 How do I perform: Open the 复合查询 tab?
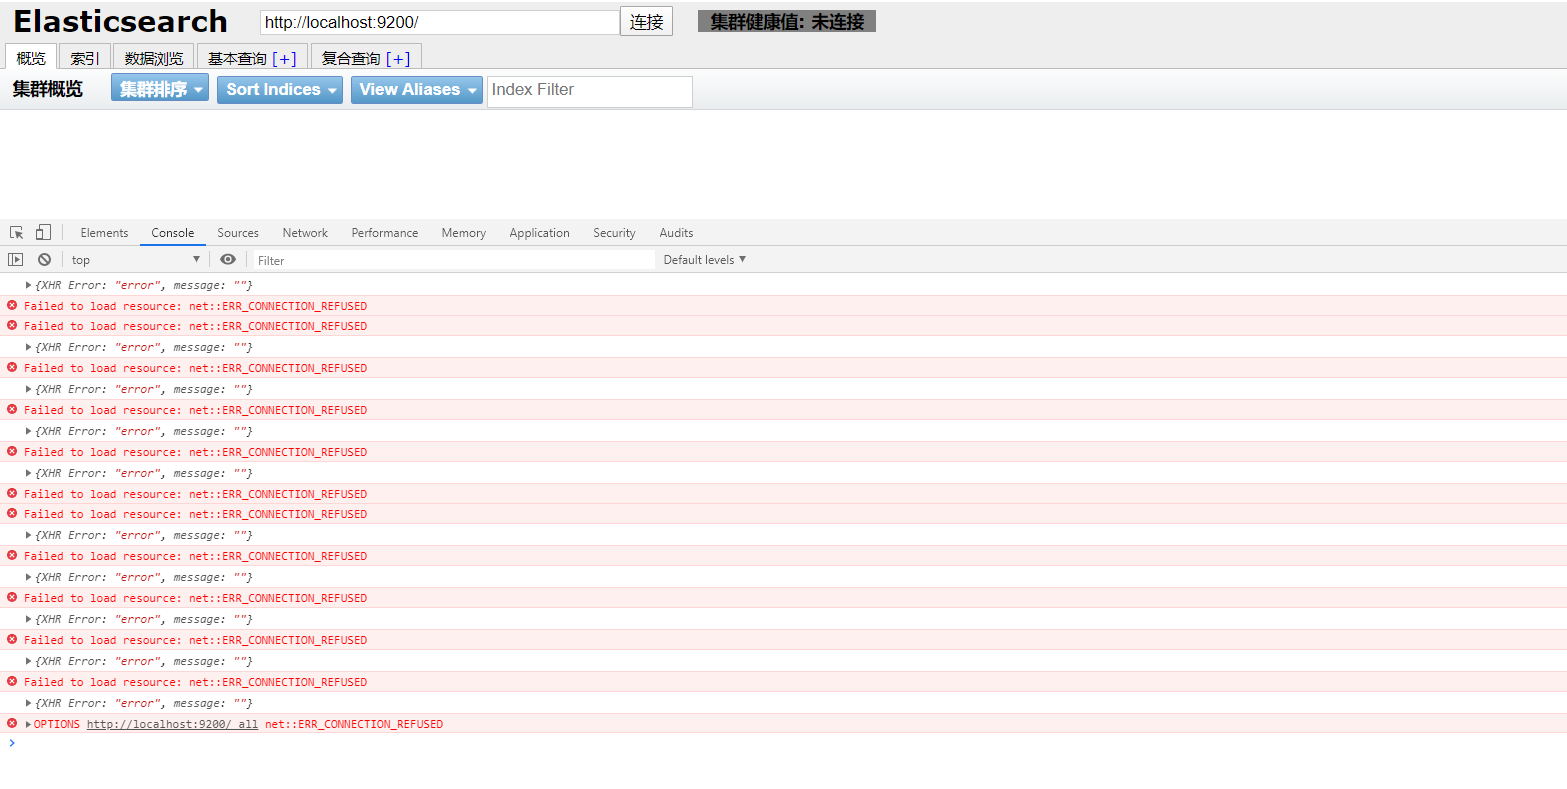tap(351, 58)
